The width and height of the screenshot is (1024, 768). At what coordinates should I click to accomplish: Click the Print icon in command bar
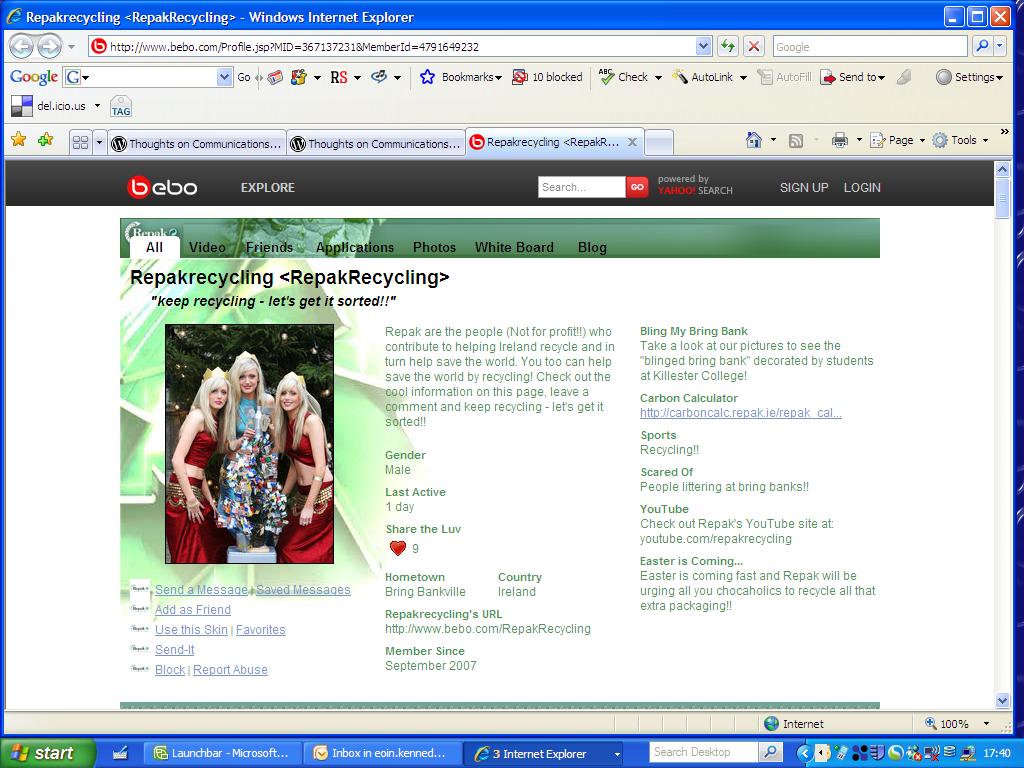point(840,140)
